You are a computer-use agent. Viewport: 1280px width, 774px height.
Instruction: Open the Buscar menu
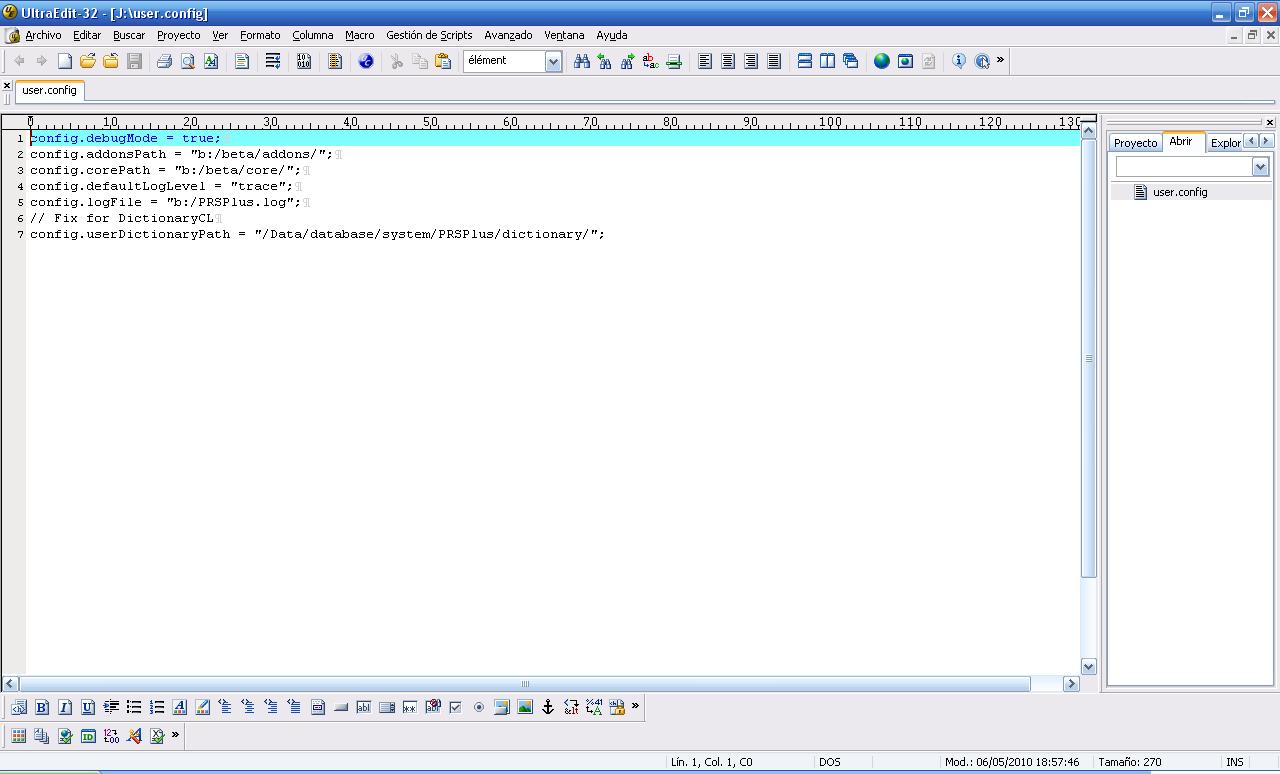point(129,35)
